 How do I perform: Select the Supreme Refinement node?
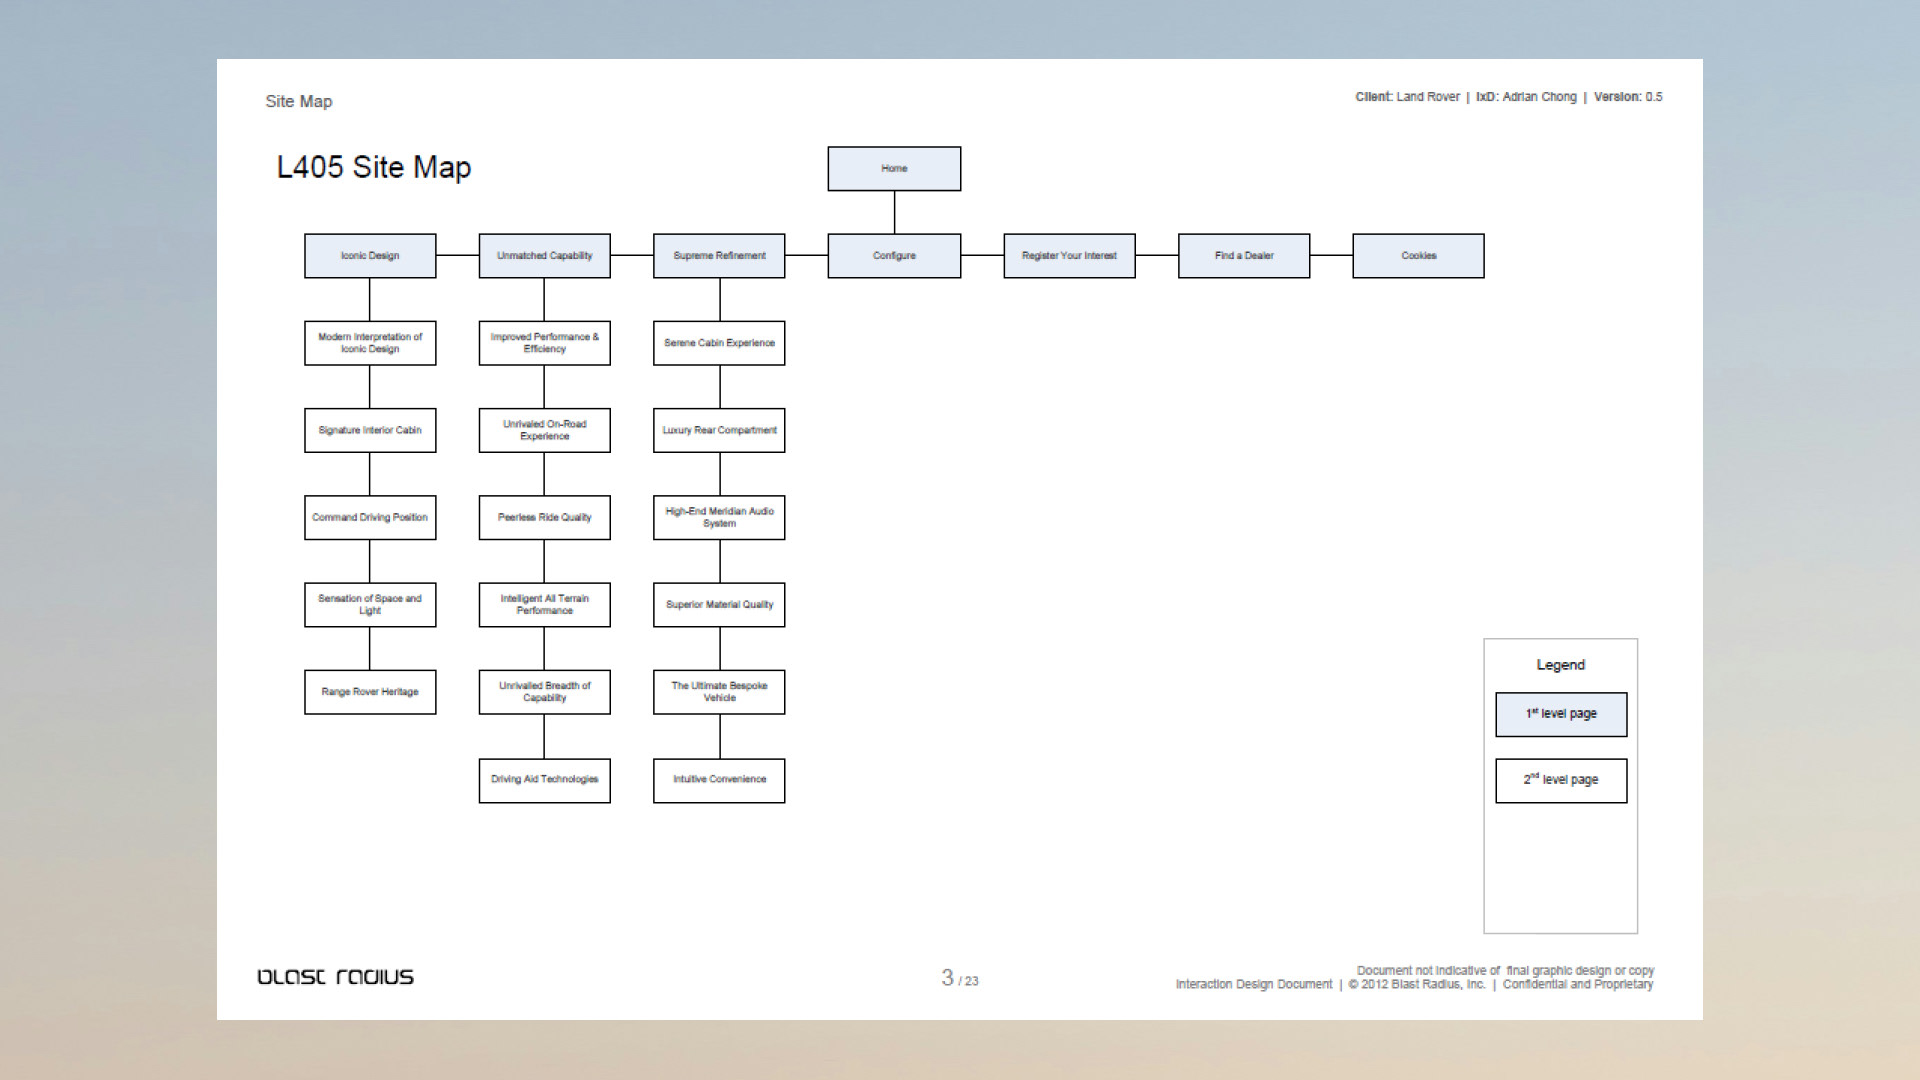[719, 256]
